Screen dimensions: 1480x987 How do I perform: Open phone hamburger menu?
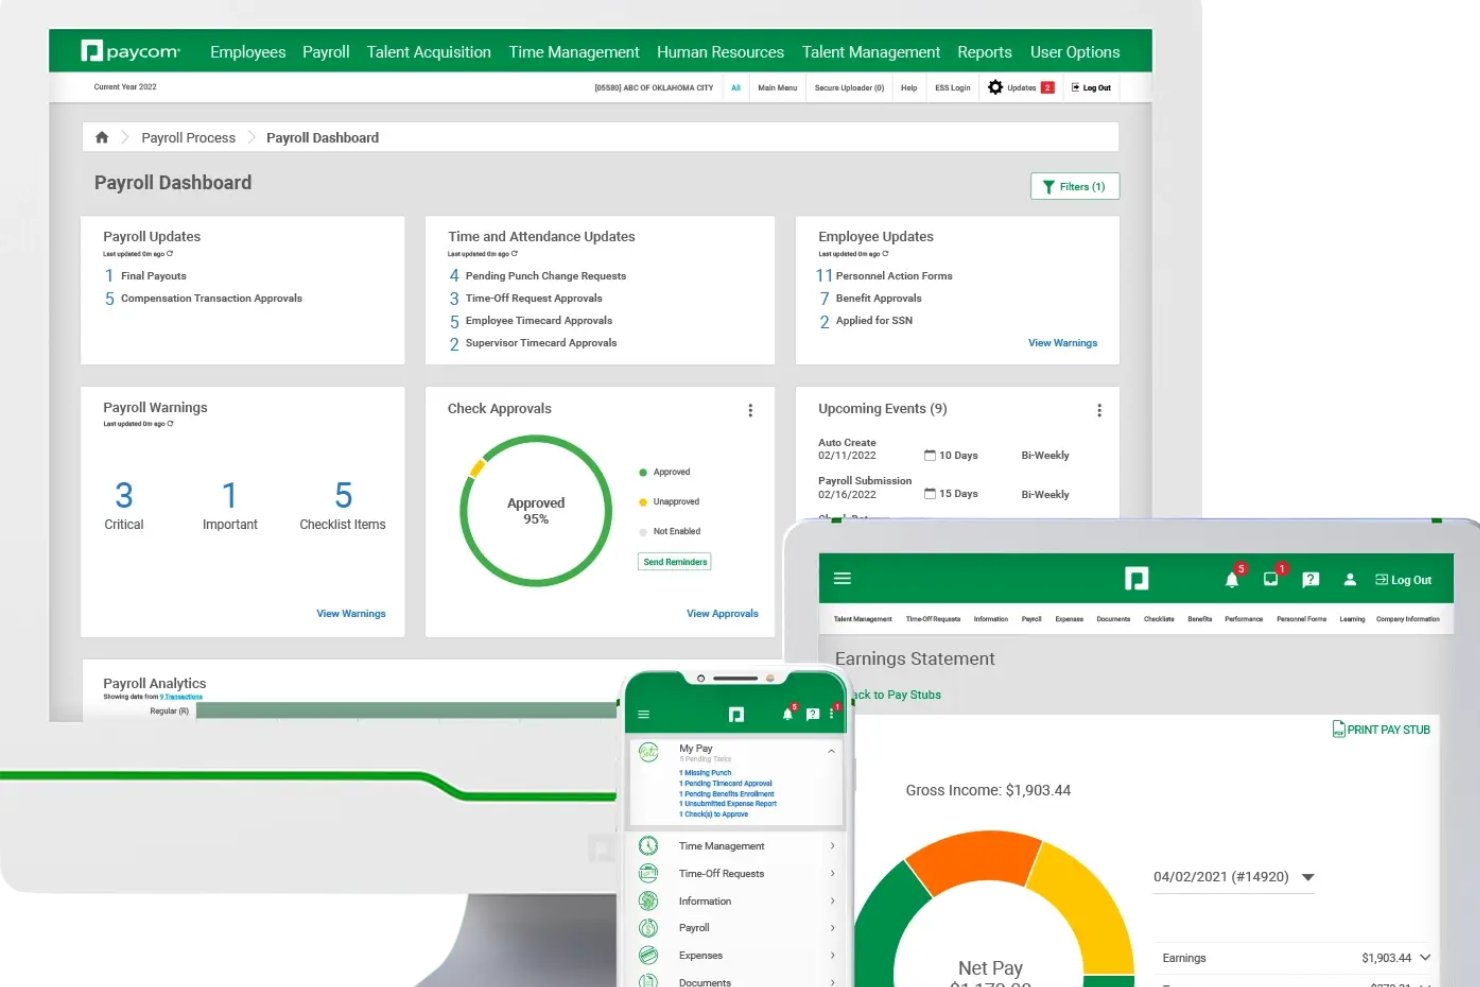tap(643, 714)
